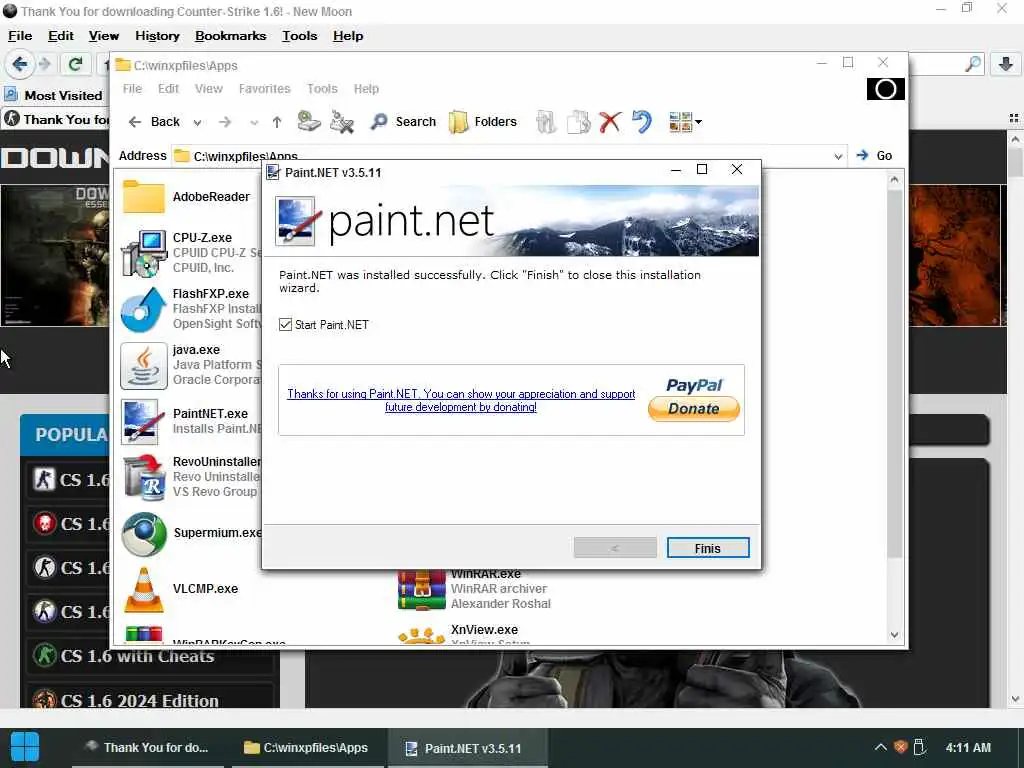Click the Search magnifier in Explorer toolbar
The image size is (1024, 768).
pyautogui.click(x=379, y=121)
